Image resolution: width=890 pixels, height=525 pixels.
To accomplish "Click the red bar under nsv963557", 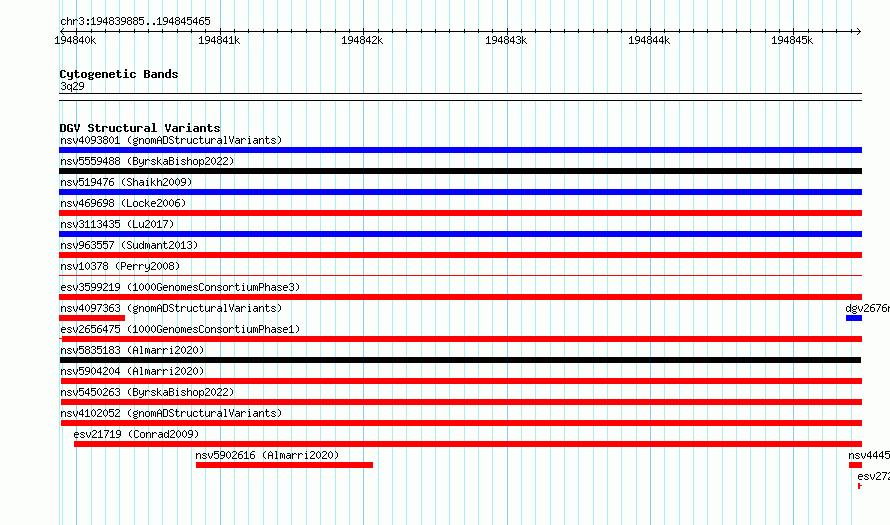I will [x=460, y=255].
